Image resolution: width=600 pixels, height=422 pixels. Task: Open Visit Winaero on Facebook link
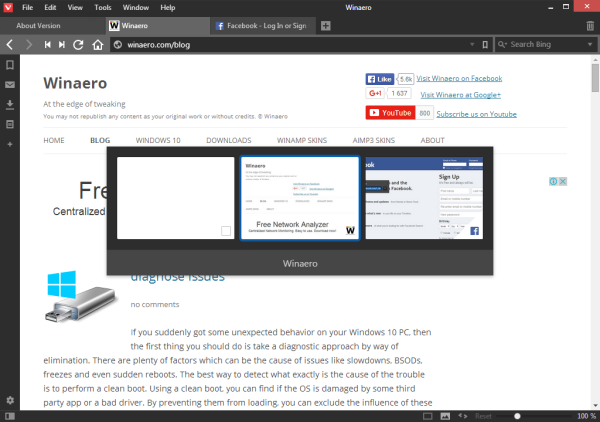(459, 78)
